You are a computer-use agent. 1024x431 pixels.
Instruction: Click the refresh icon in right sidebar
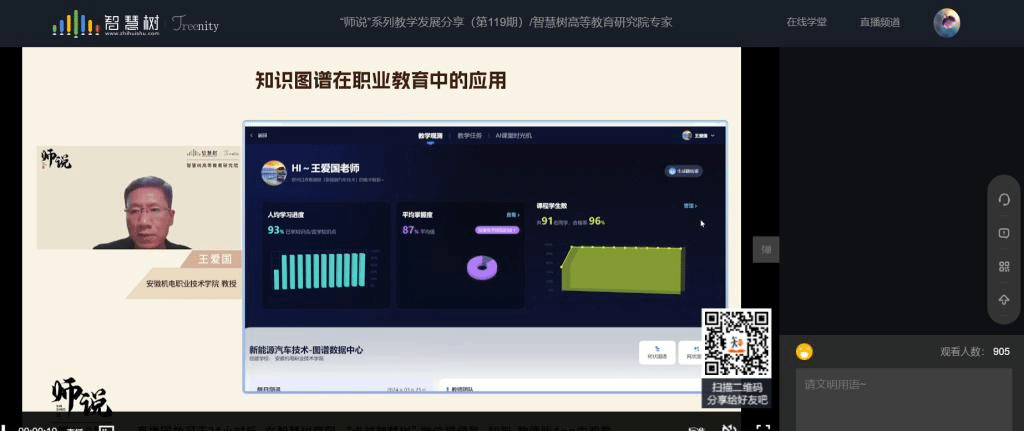point(1004,199)
